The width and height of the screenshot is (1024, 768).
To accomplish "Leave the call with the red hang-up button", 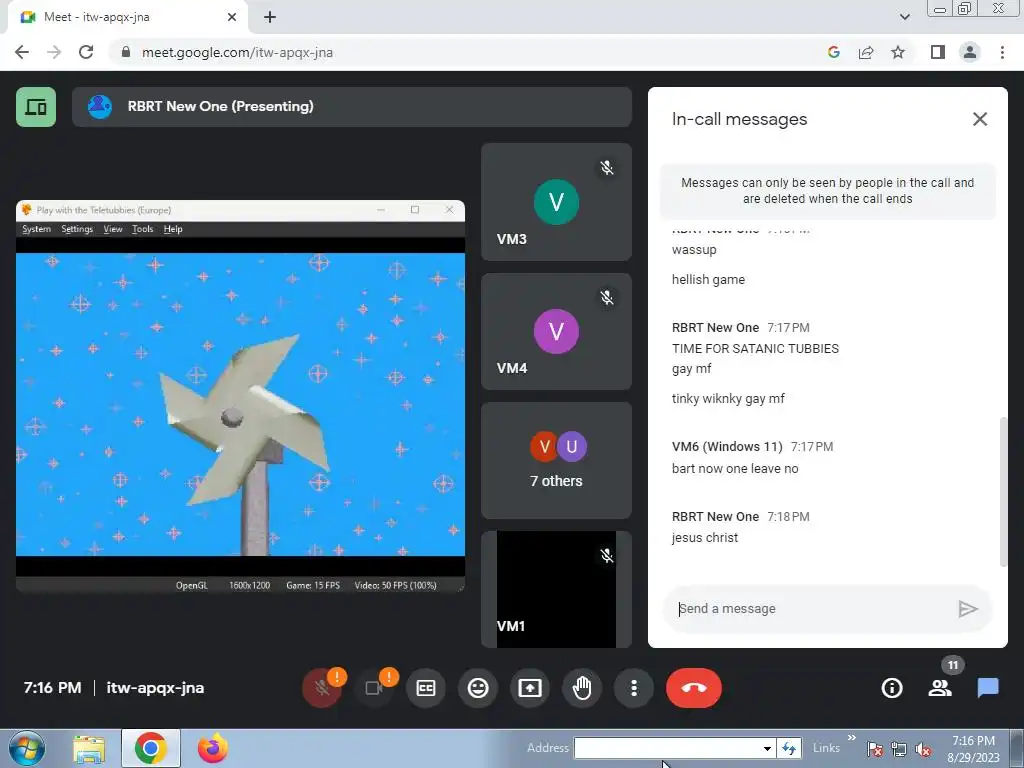I will (x=694, y=688).
